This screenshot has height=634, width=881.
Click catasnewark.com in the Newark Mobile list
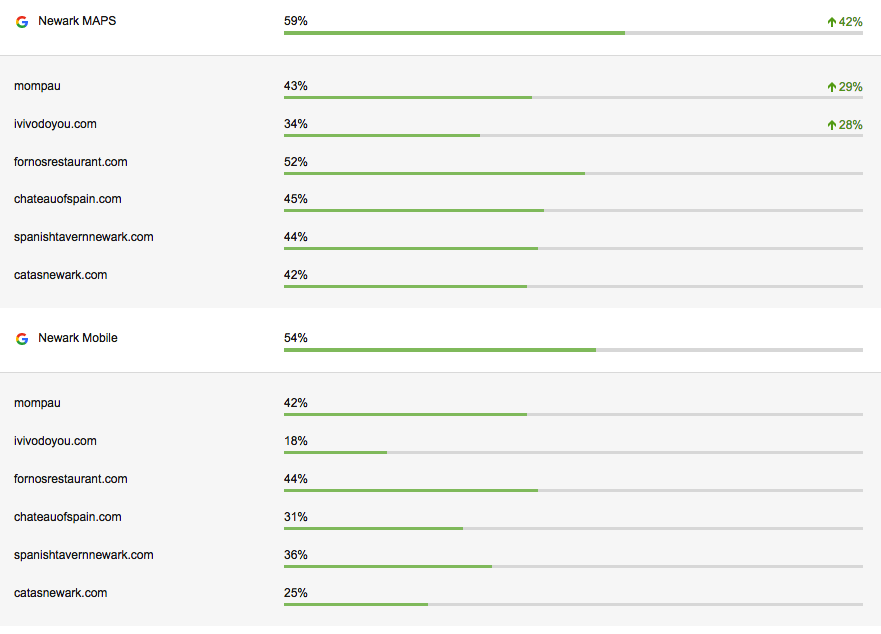60,593
